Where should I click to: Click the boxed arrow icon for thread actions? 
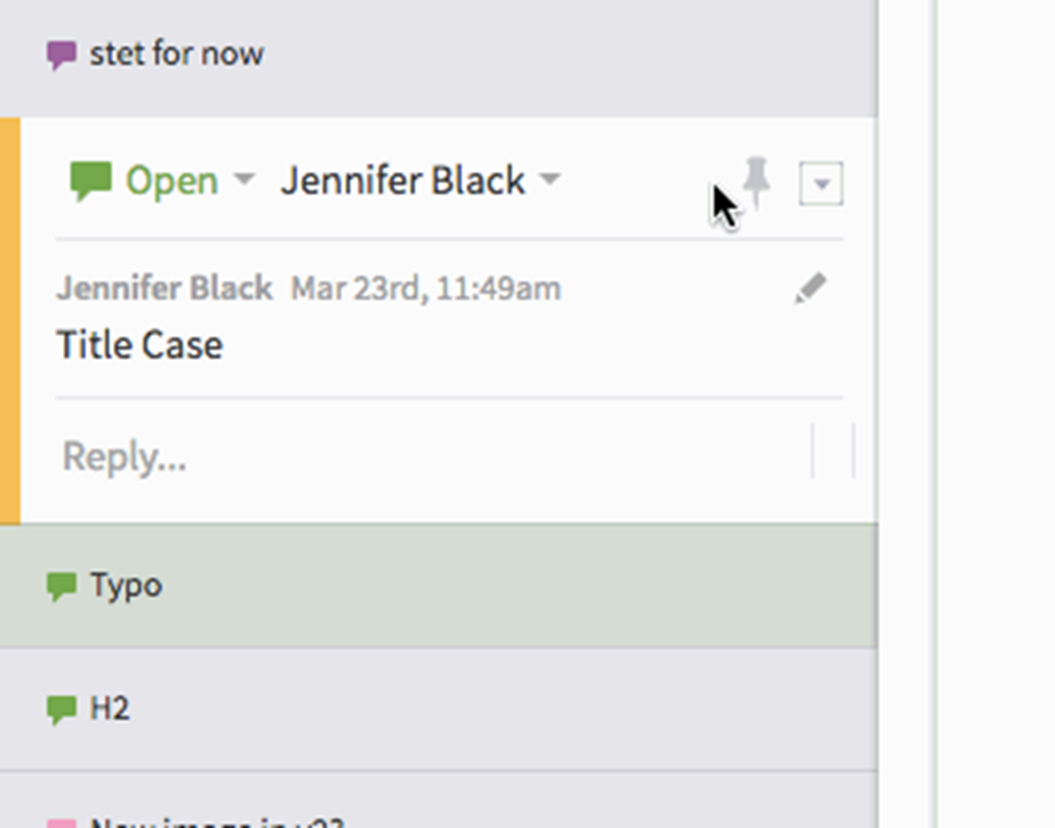point(820,184)
